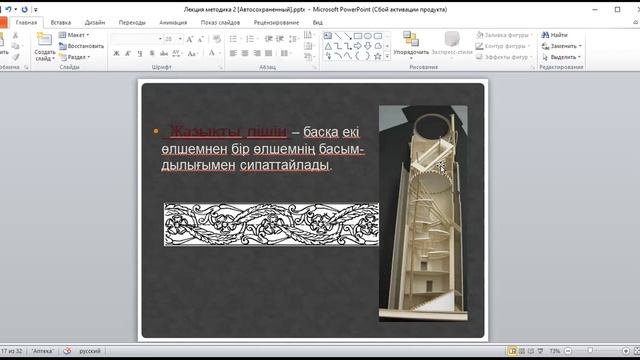
Task: Open the change case Aa dropdown
Action: point(193,53)
